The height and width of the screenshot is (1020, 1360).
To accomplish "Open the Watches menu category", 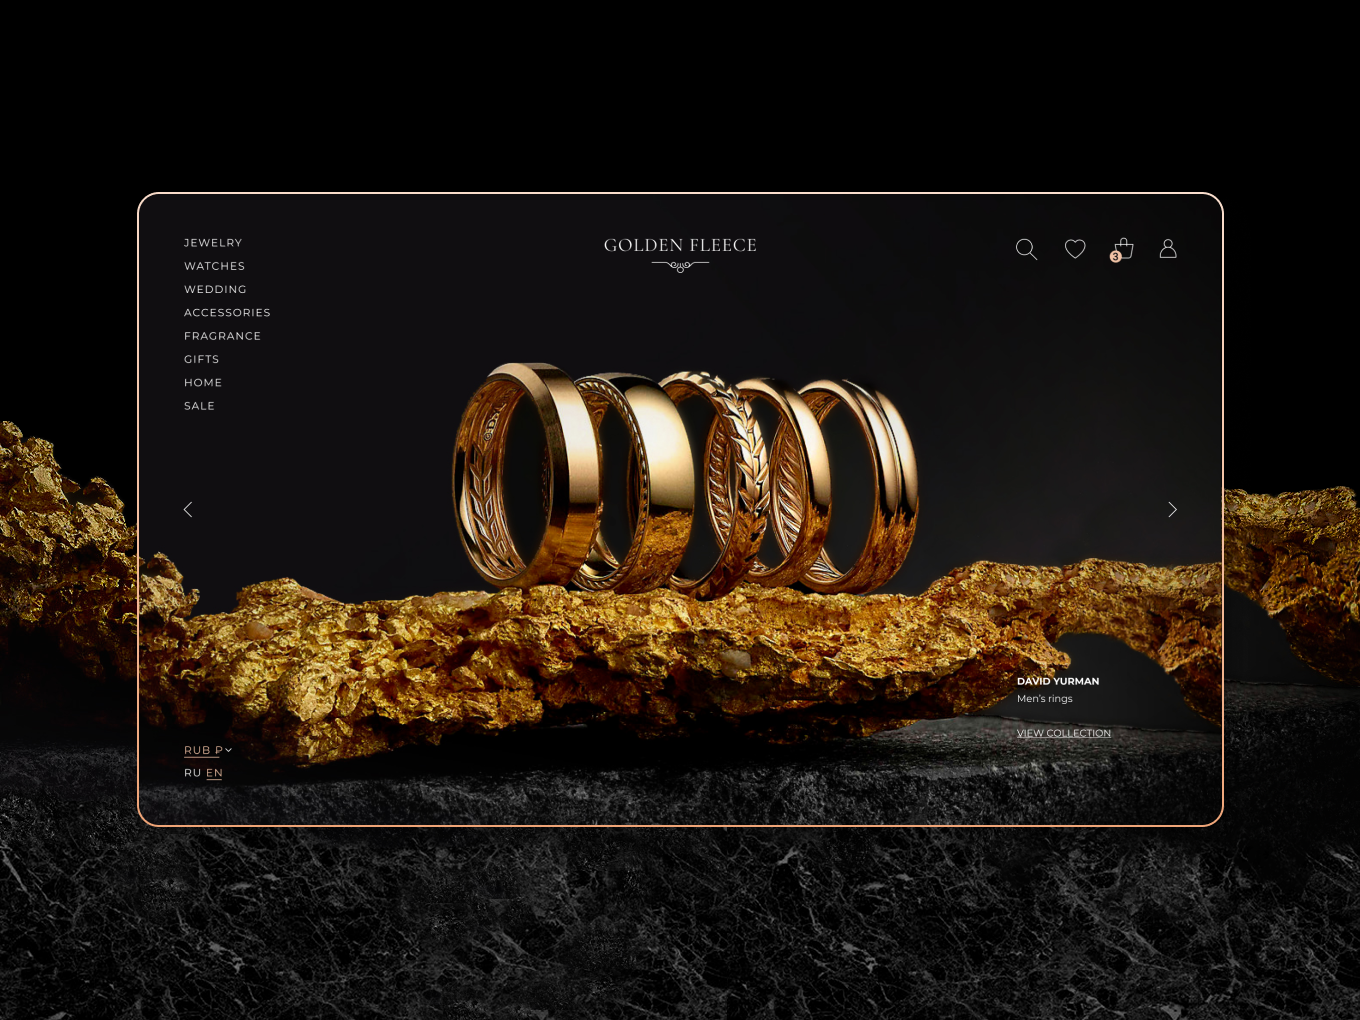I will pyautogui.click(x=214, y=266).
